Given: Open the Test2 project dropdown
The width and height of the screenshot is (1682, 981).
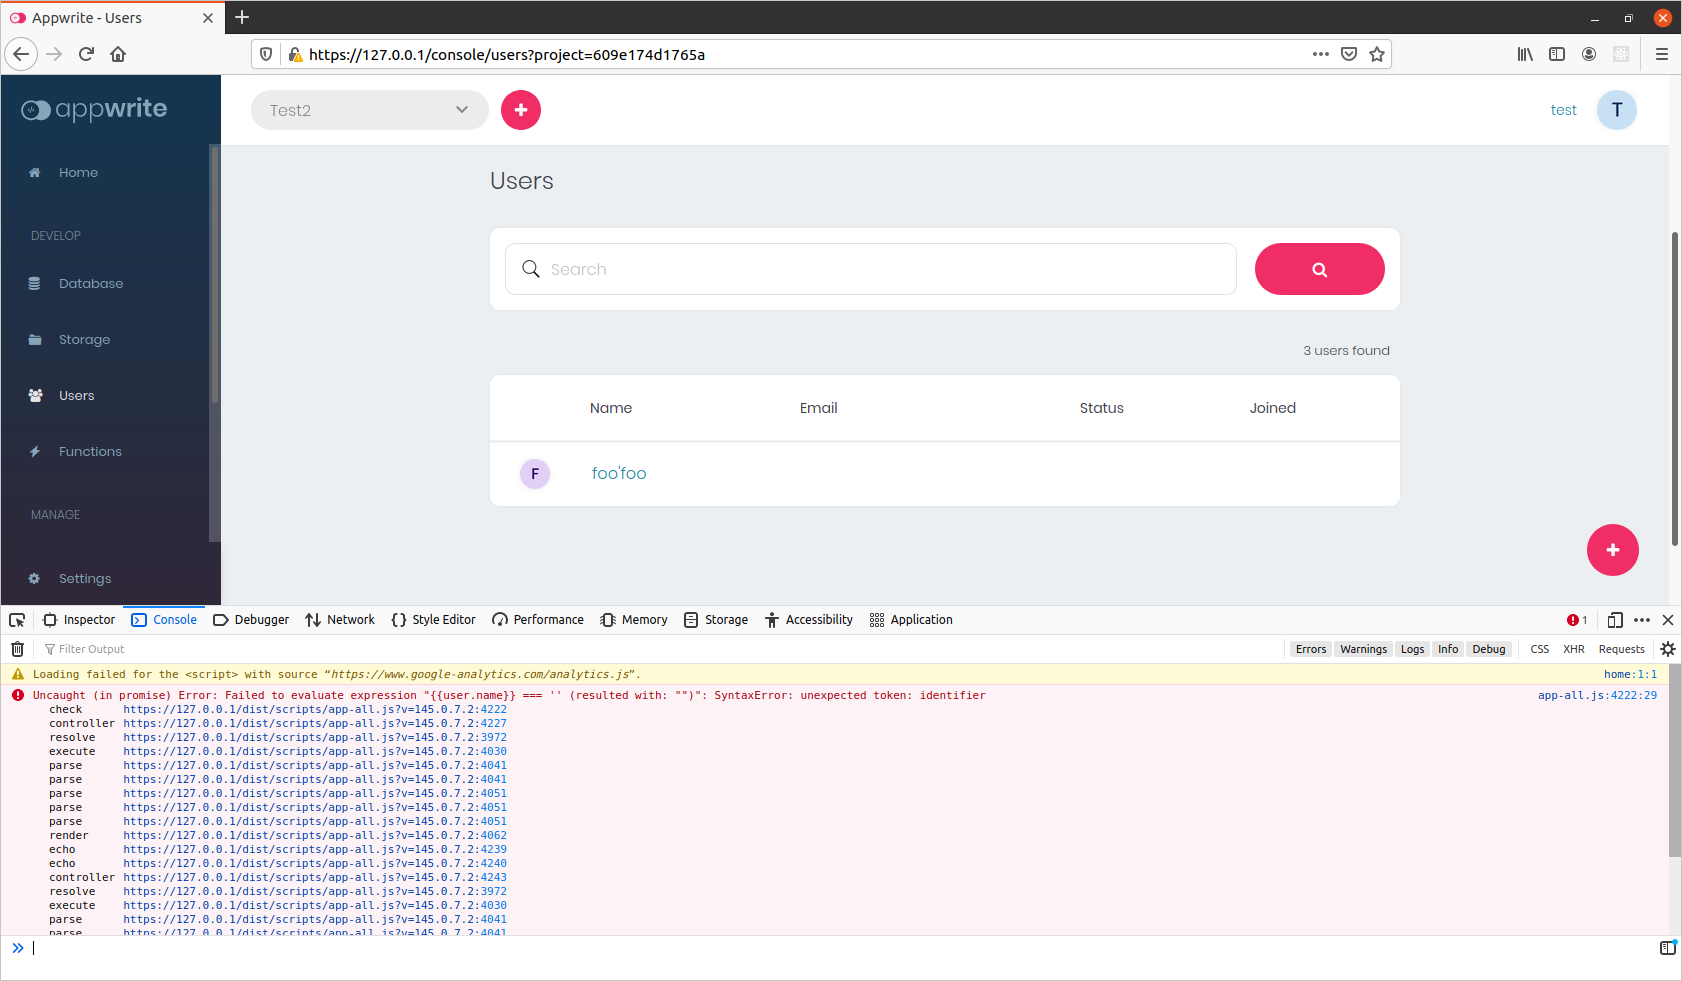Looking at the screenshot, I should (370, 110).
